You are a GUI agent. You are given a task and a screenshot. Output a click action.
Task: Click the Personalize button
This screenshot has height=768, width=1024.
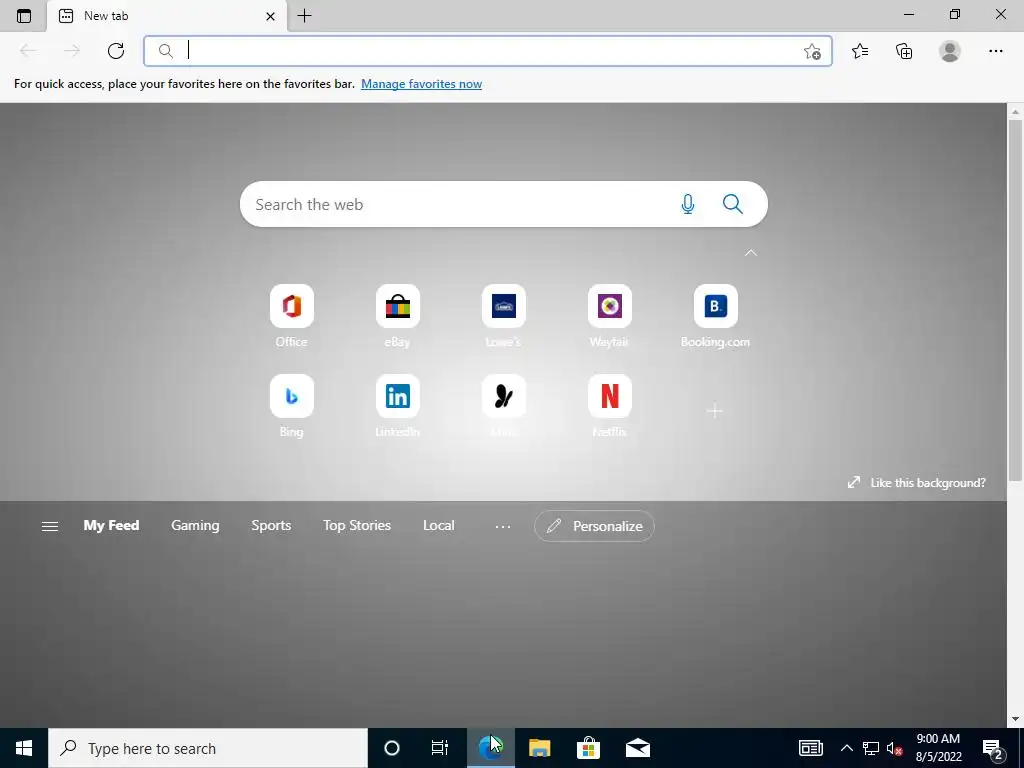coord(594,526)
